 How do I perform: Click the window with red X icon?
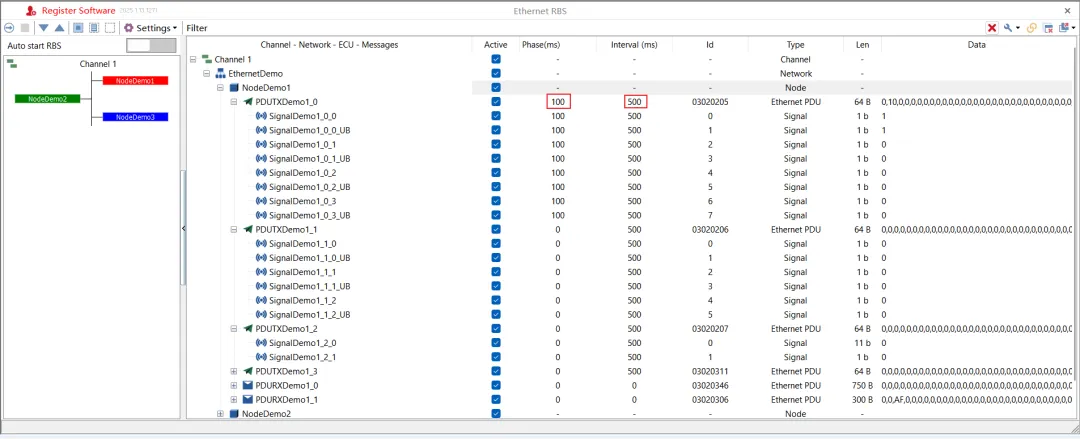[1048, 28]
